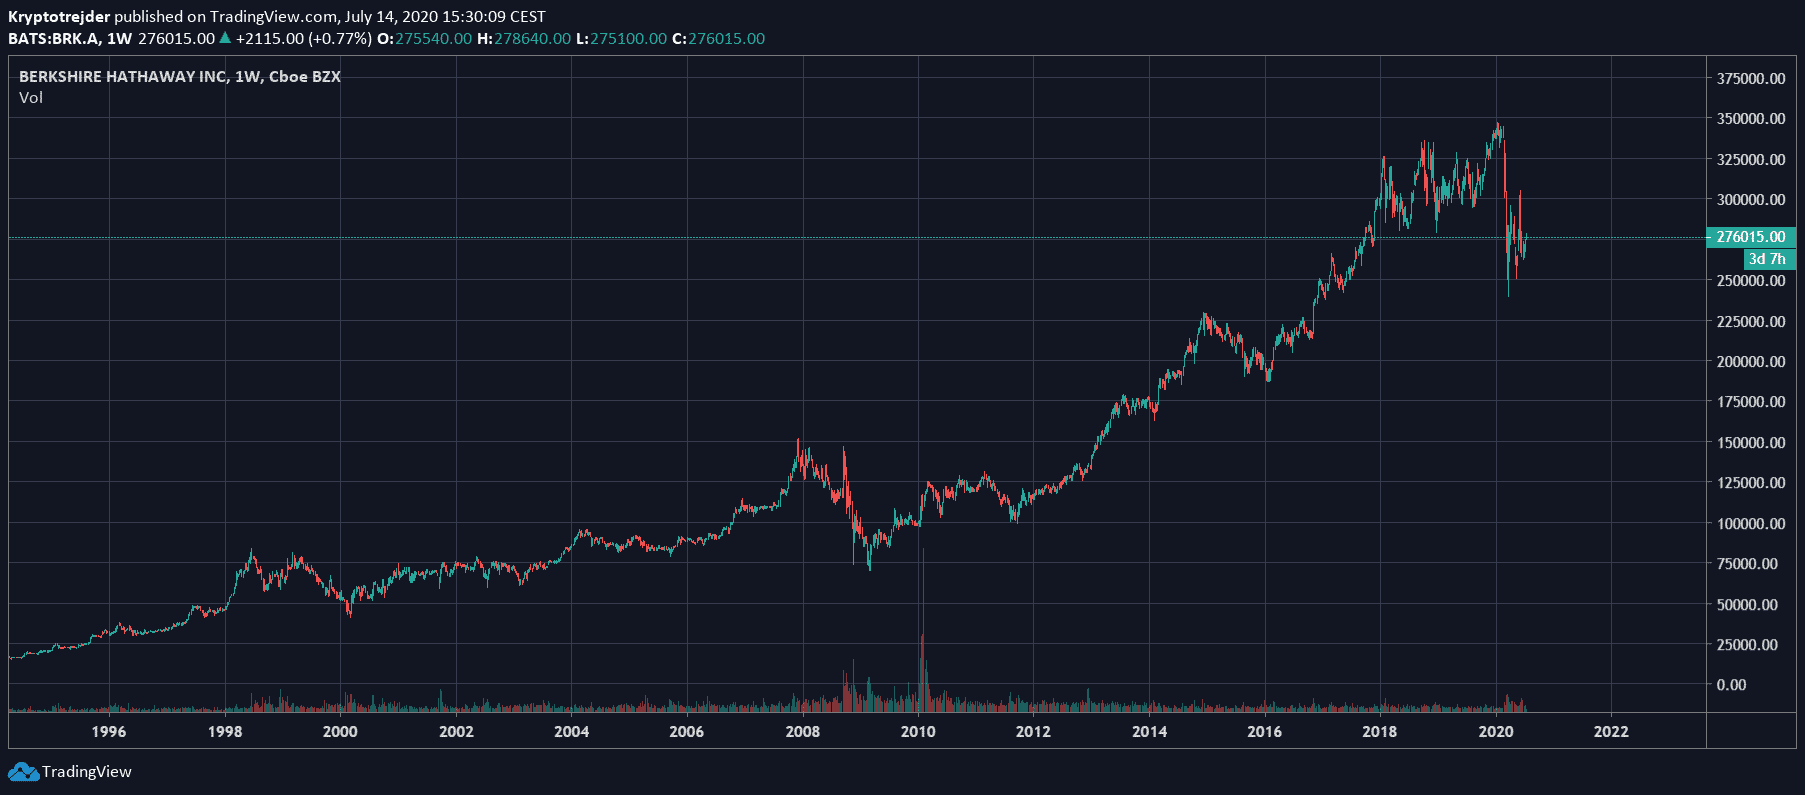Select the Vol indicator label

(31, 97)
